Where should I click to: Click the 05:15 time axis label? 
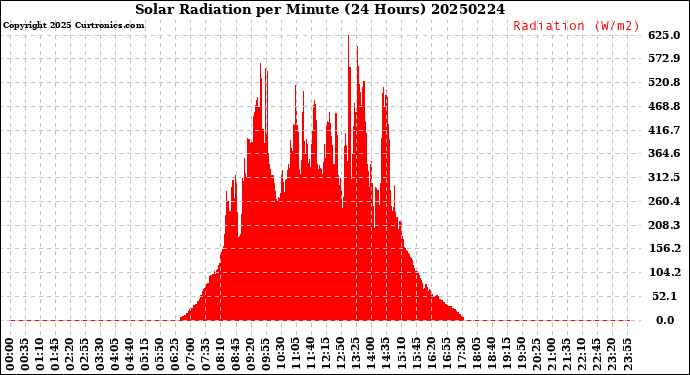click(145, 355)
